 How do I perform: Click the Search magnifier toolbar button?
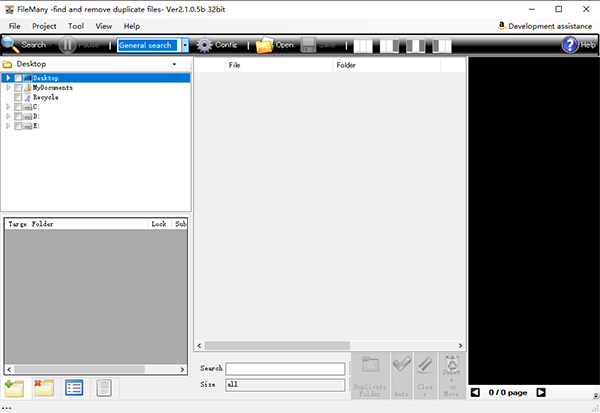tap(25, 45)
